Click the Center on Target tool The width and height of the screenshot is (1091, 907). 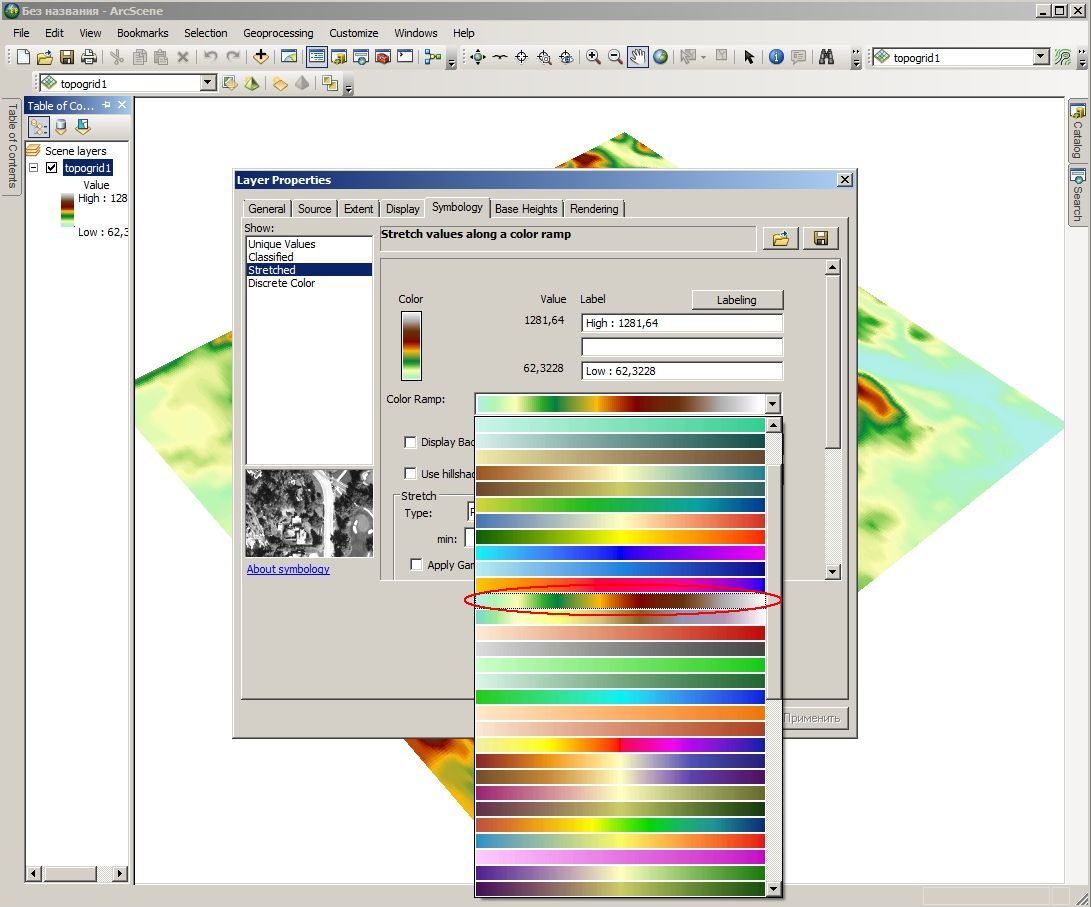pos(522,57)
